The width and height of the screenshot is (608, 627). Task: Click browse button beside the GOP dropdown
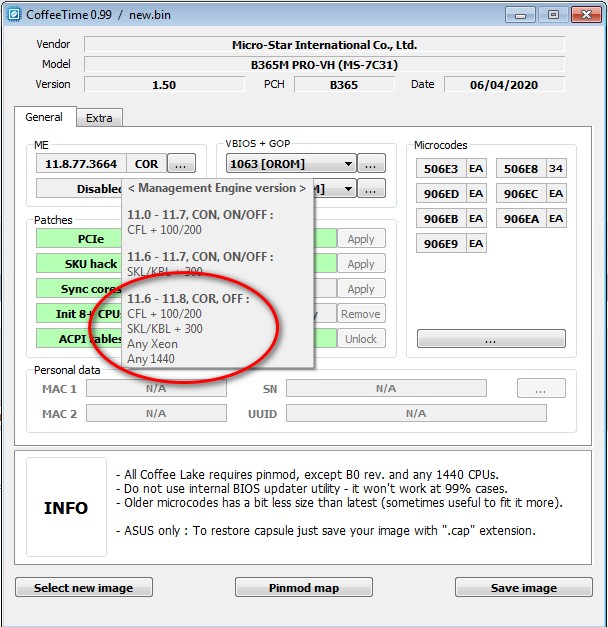(x=371, y=188)
